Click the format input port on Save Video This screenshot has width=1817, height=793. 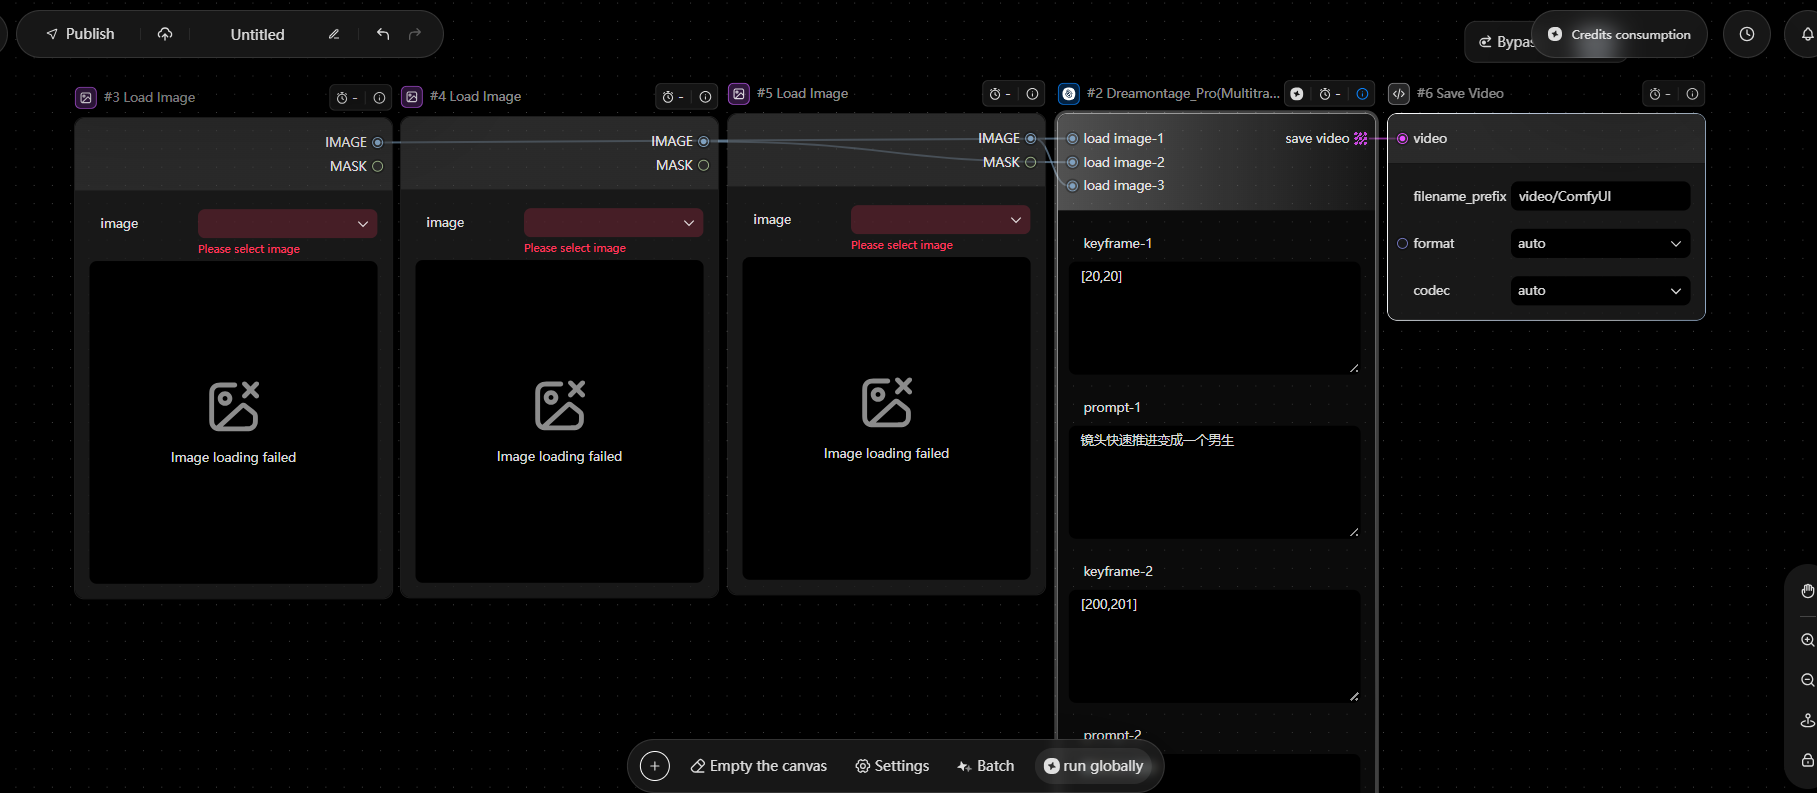1403,243
